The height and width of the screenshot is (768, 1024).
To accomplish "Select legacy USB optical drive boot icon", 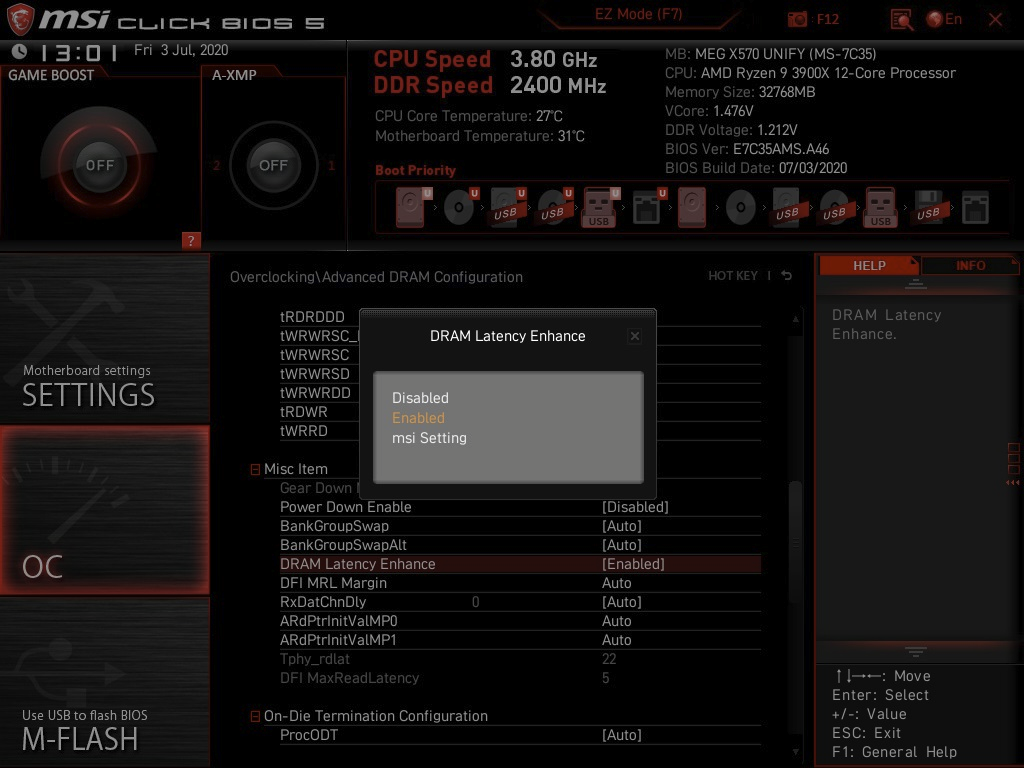I will pos(835,208).
